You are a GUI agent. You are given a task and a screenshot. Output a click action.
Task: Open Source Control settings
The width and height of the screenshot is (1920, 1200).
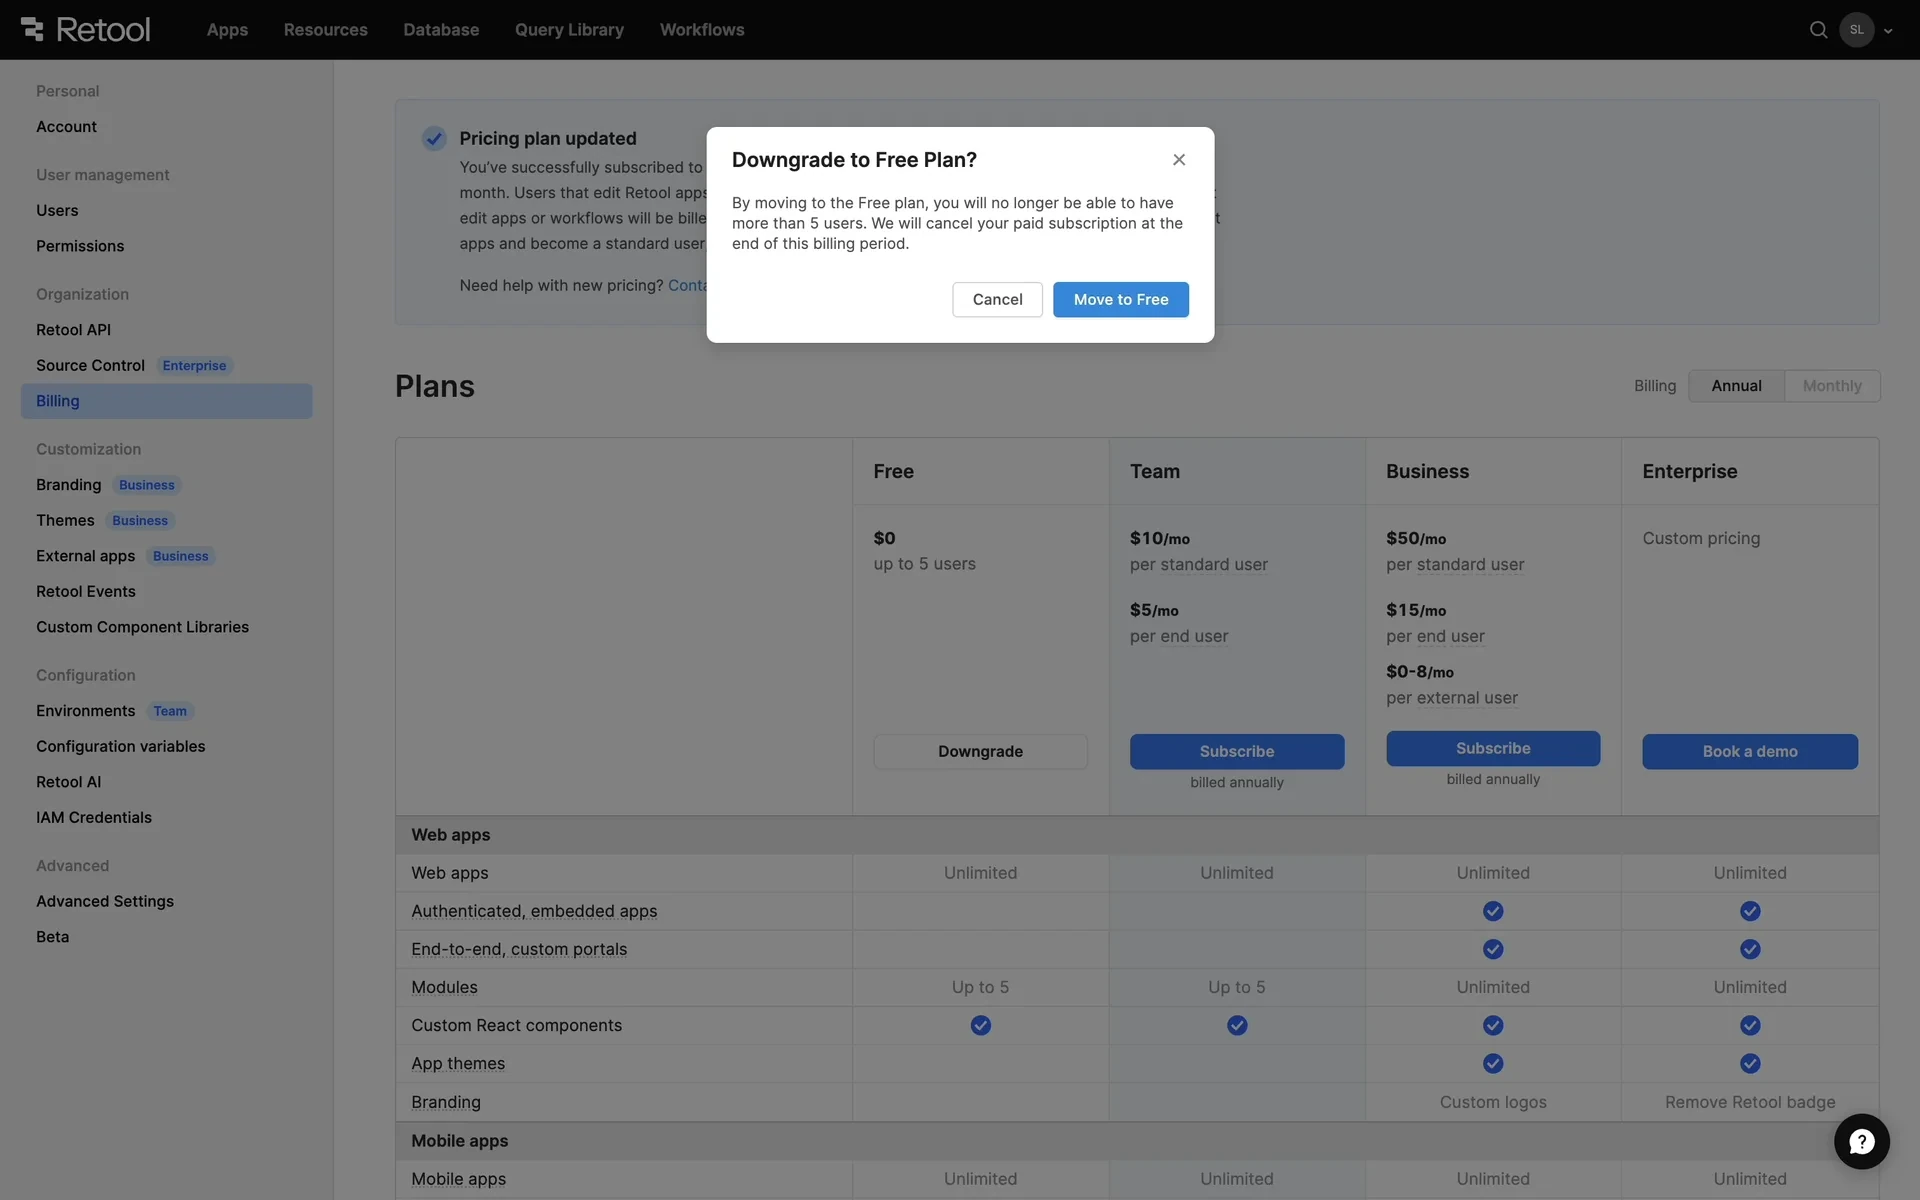coord(90,366)
